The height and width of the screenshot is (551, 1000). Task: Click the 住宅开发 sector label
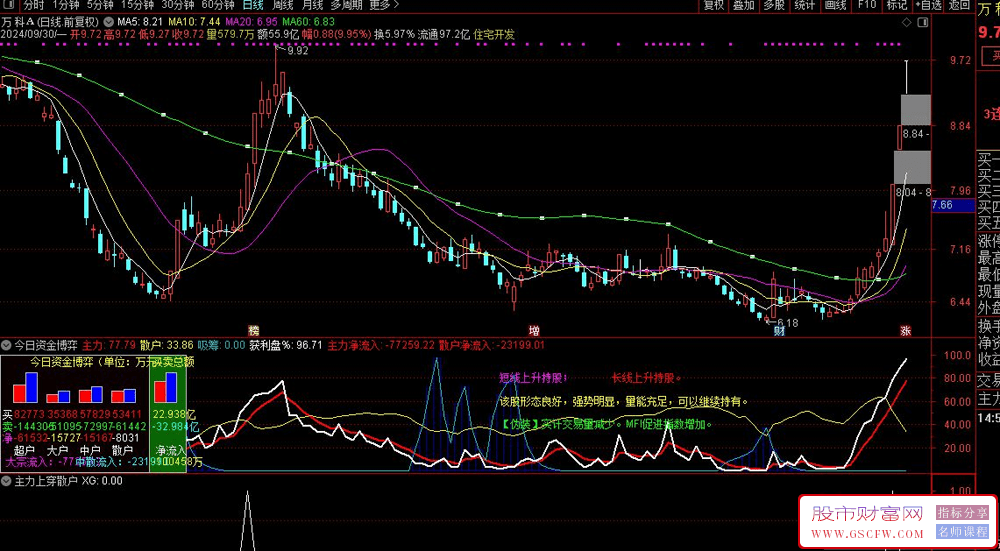tap(494, 34)
